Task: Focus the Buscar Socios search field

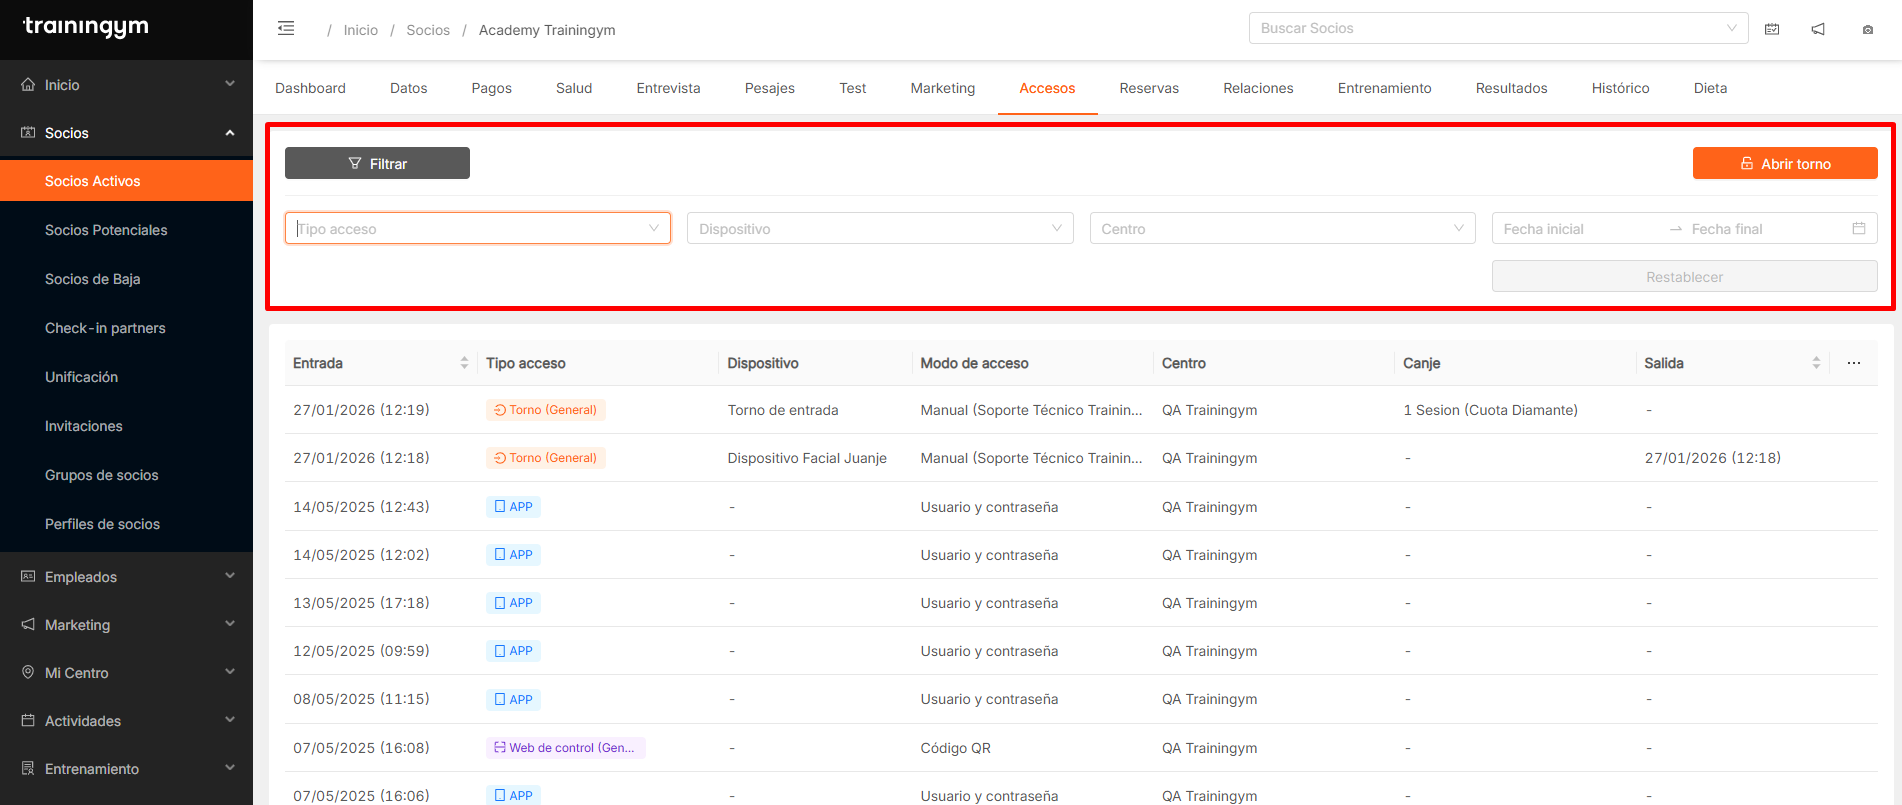Action: (x=1490, y=28)
